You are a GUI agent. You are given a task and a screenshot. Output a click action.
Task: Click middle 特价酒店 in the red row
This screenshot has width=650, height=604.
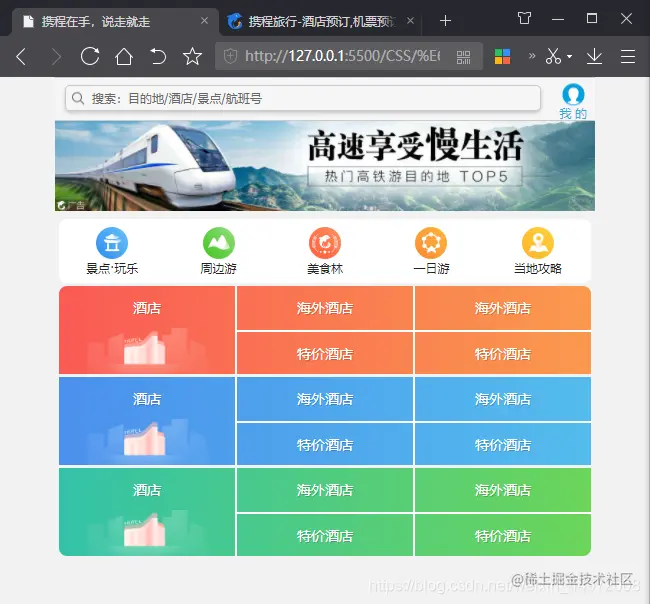[x=325, y=354]
